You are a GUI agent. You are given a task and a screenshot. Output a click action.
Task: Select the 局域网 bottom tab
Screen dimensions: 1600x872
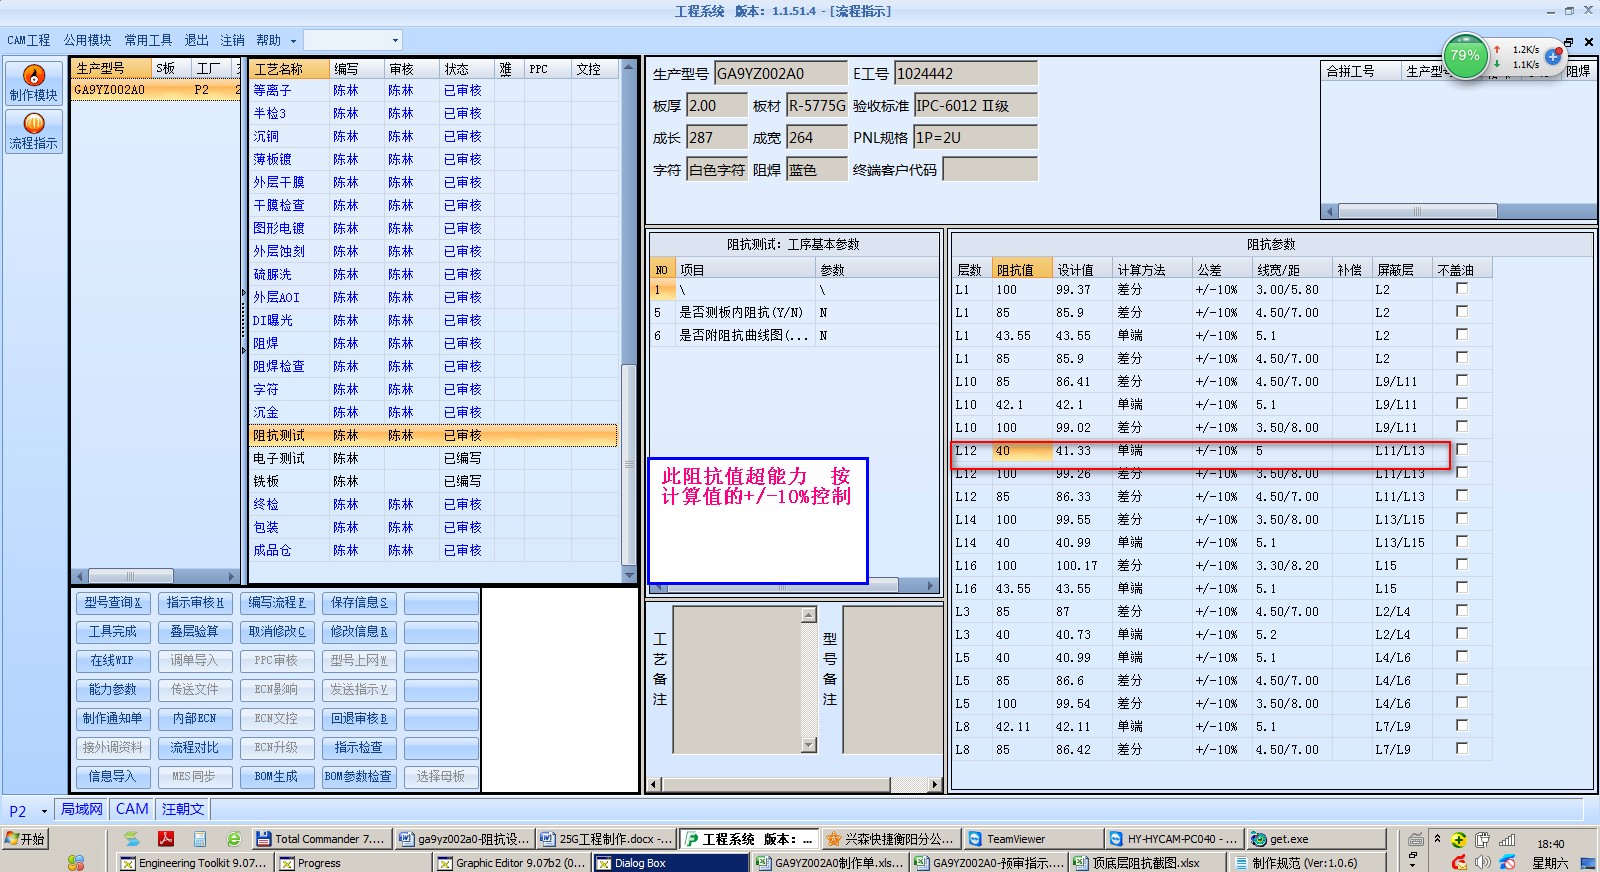point(82,809)
